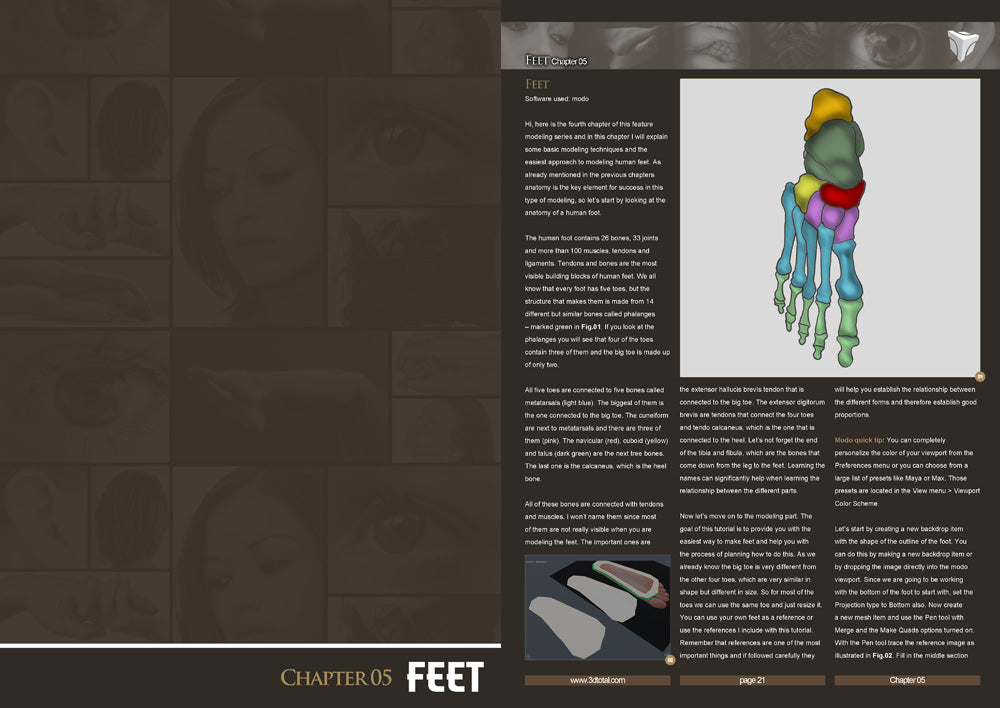Switch to the Chapter 05 tab

pyautogui.click(x=905, y=679)
